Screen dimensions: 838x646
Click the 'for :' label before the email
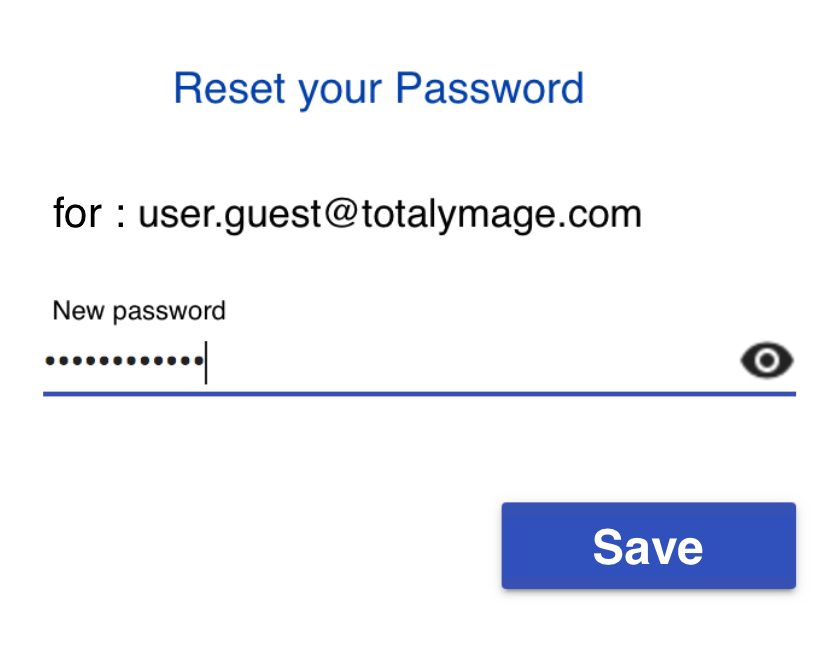(89, 213)
